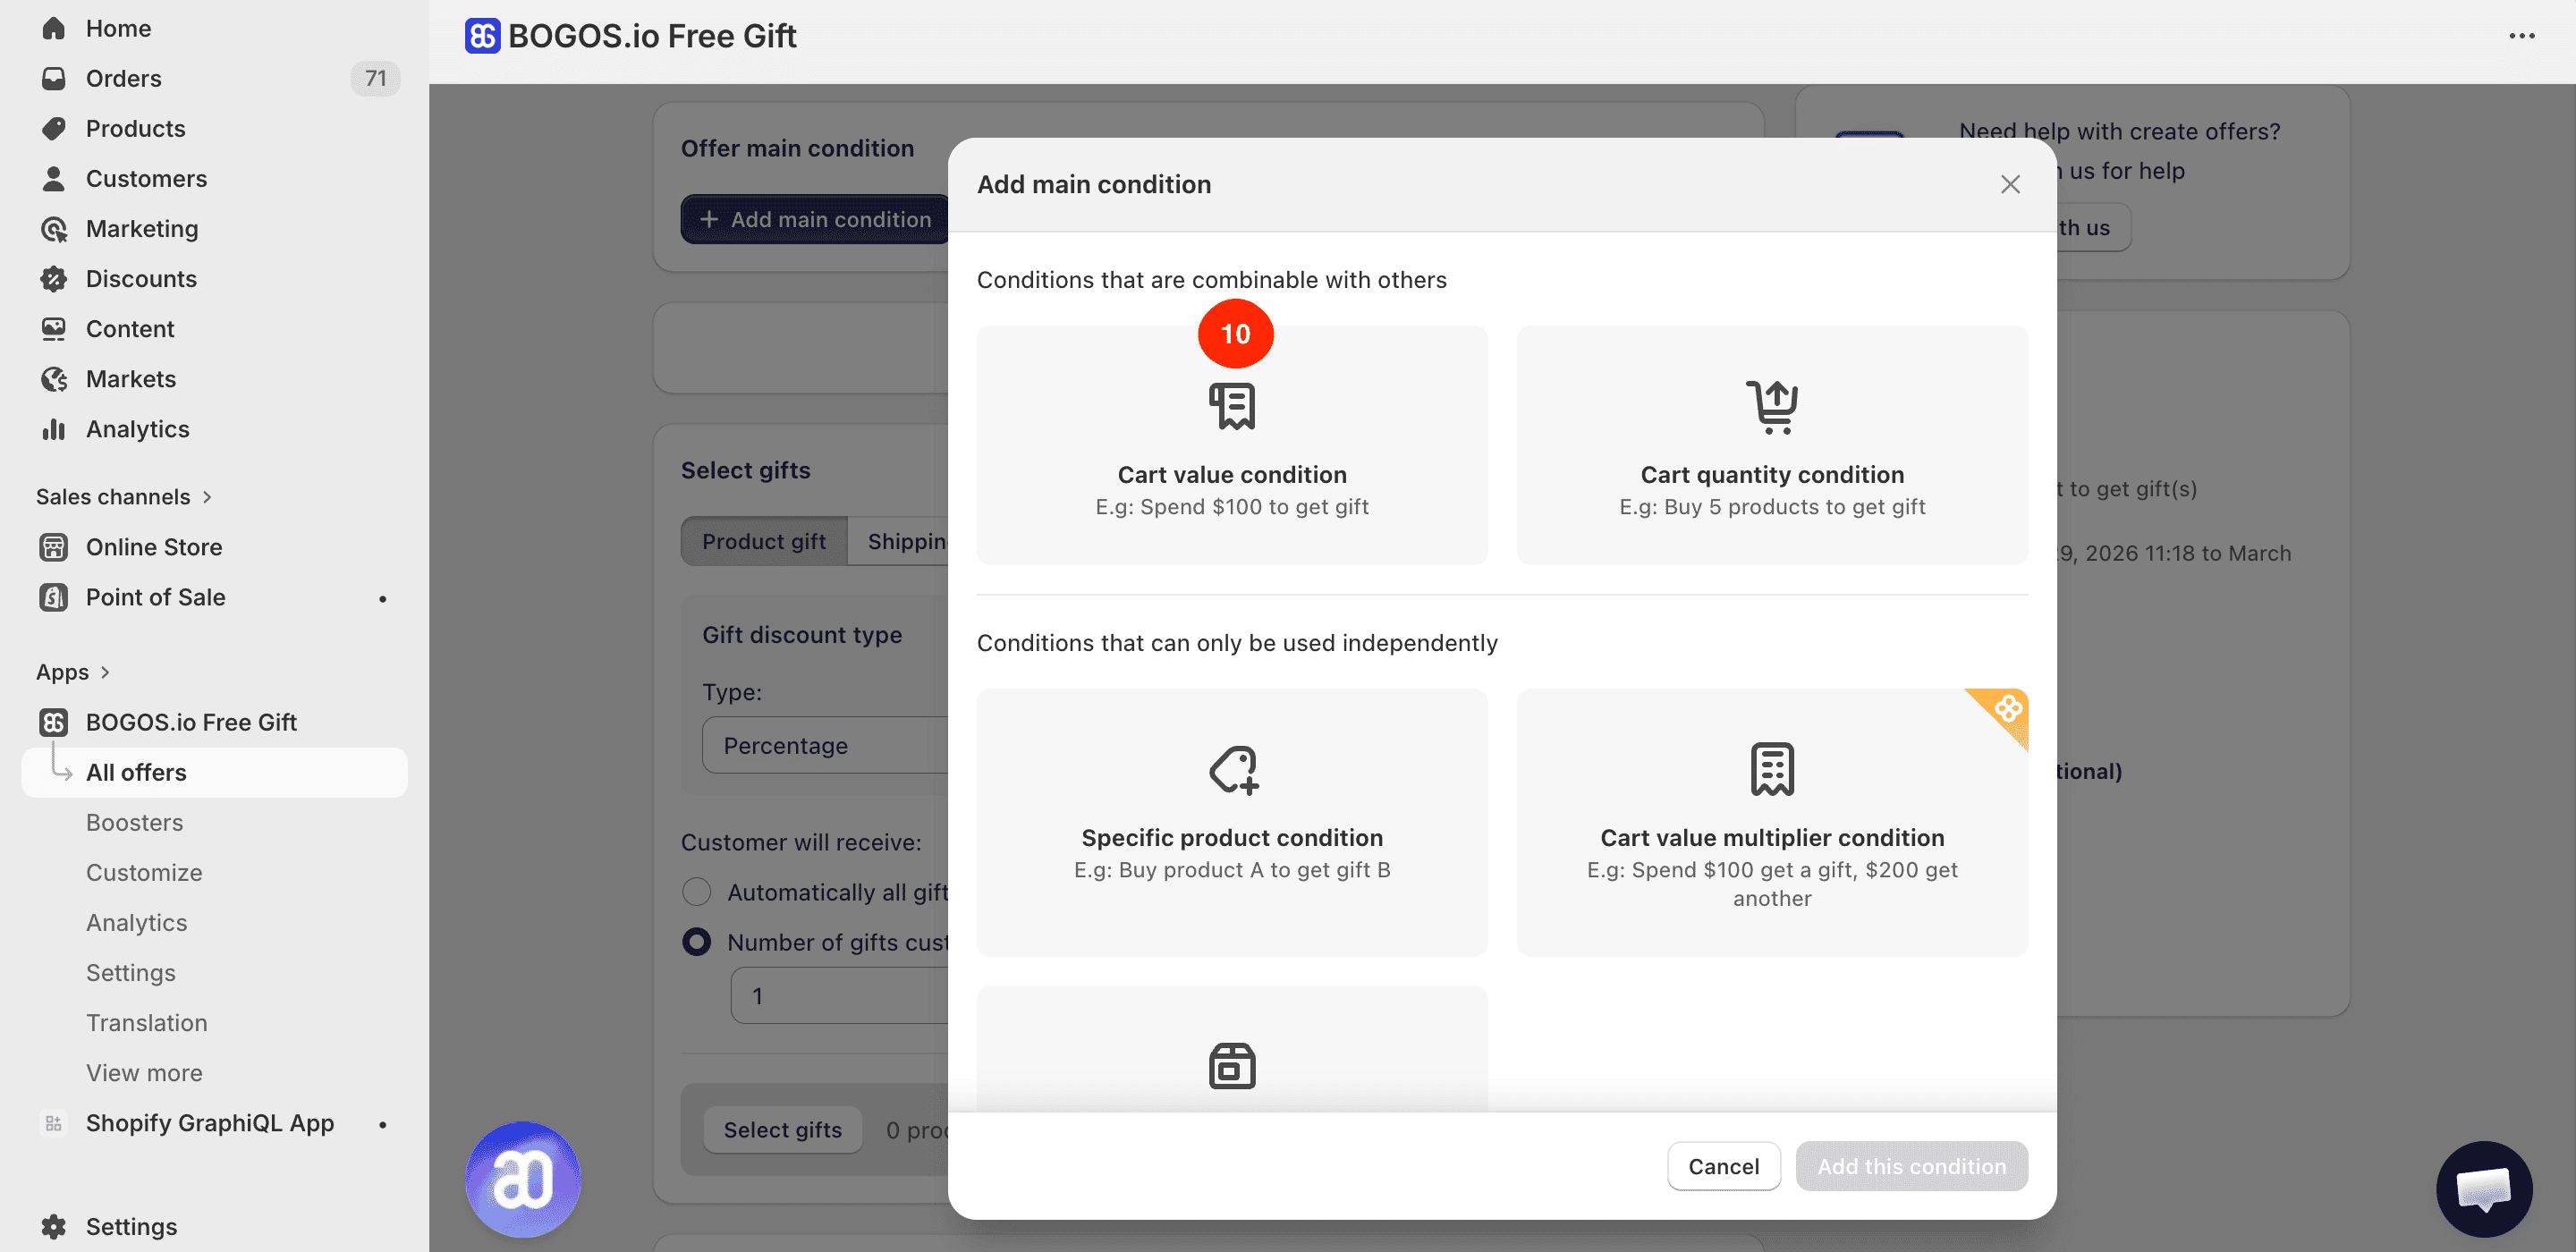Expand the Sales channels section
2576x1252 pixels.
124,496
